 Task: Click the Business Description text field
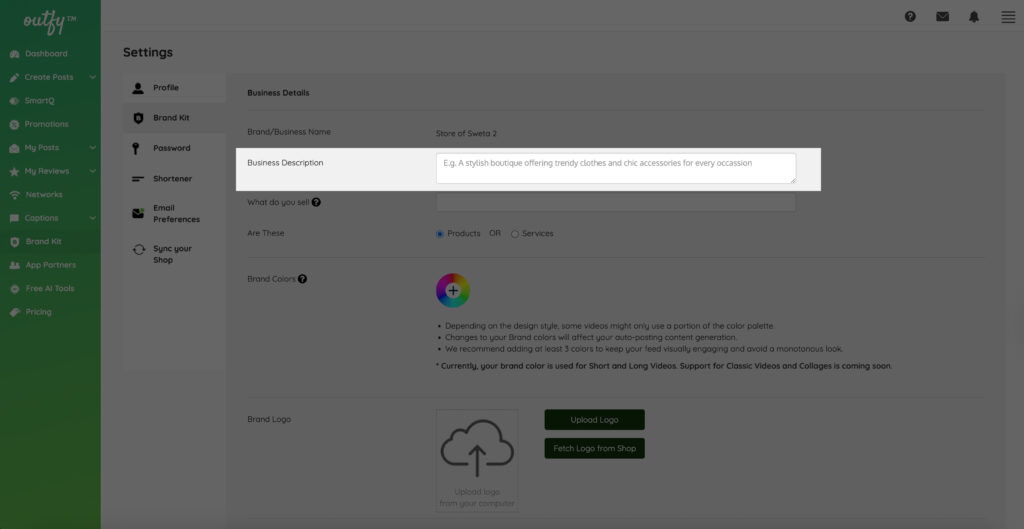(615, 168)
